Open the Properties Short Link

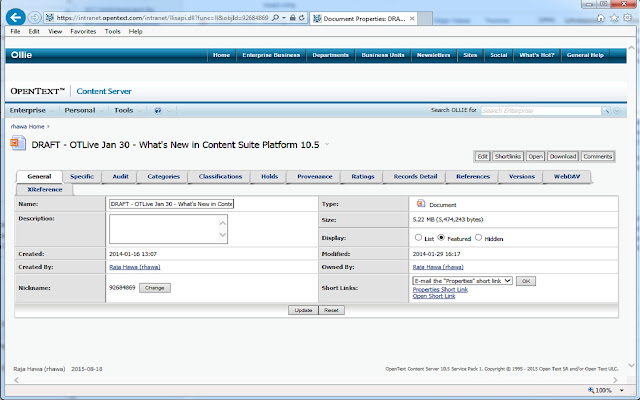tap(440, 289)
